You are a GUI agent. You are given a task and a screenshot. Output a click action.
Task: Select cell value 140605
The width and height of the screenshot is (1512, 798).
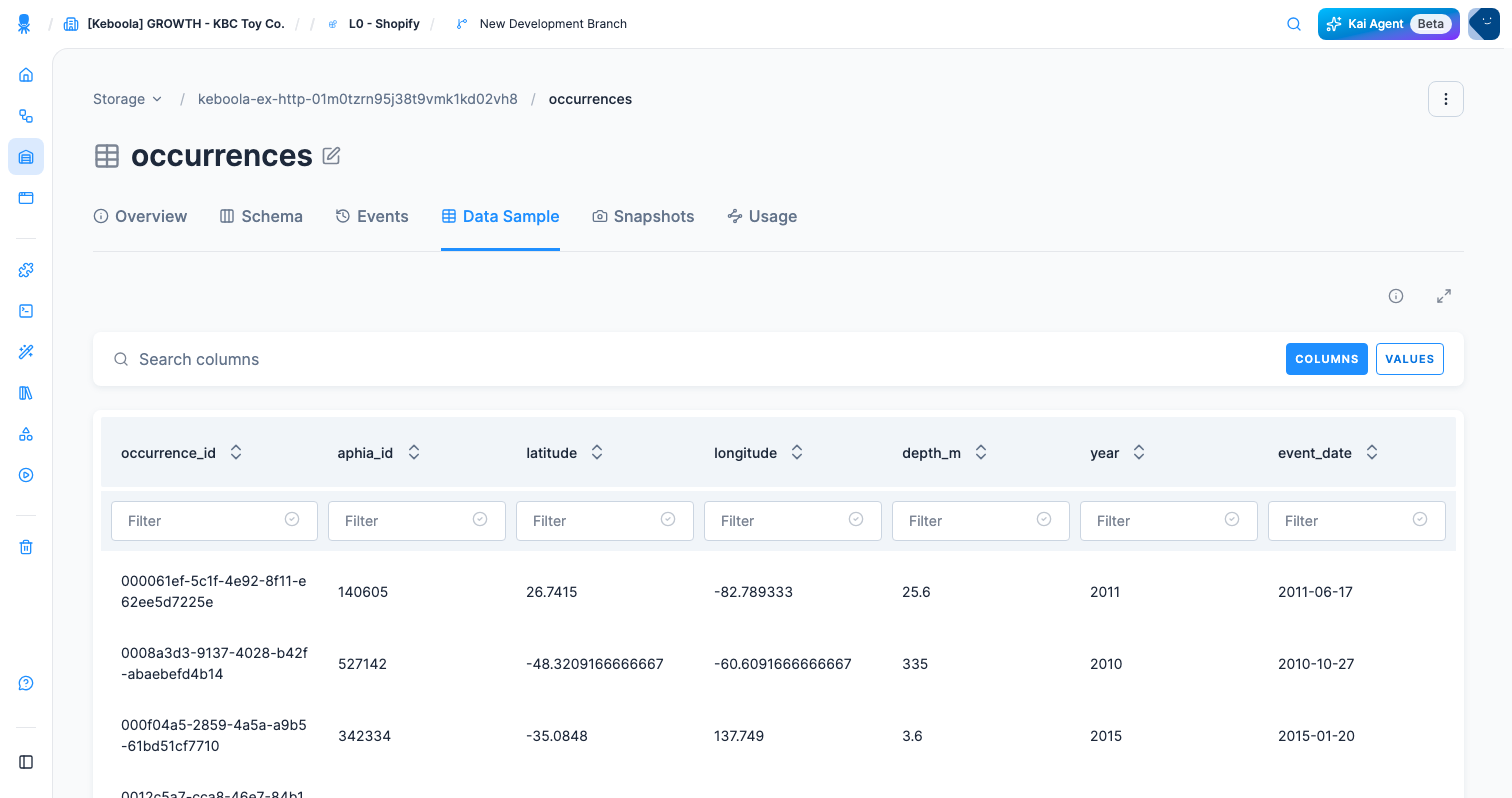[x=363, y=592]
